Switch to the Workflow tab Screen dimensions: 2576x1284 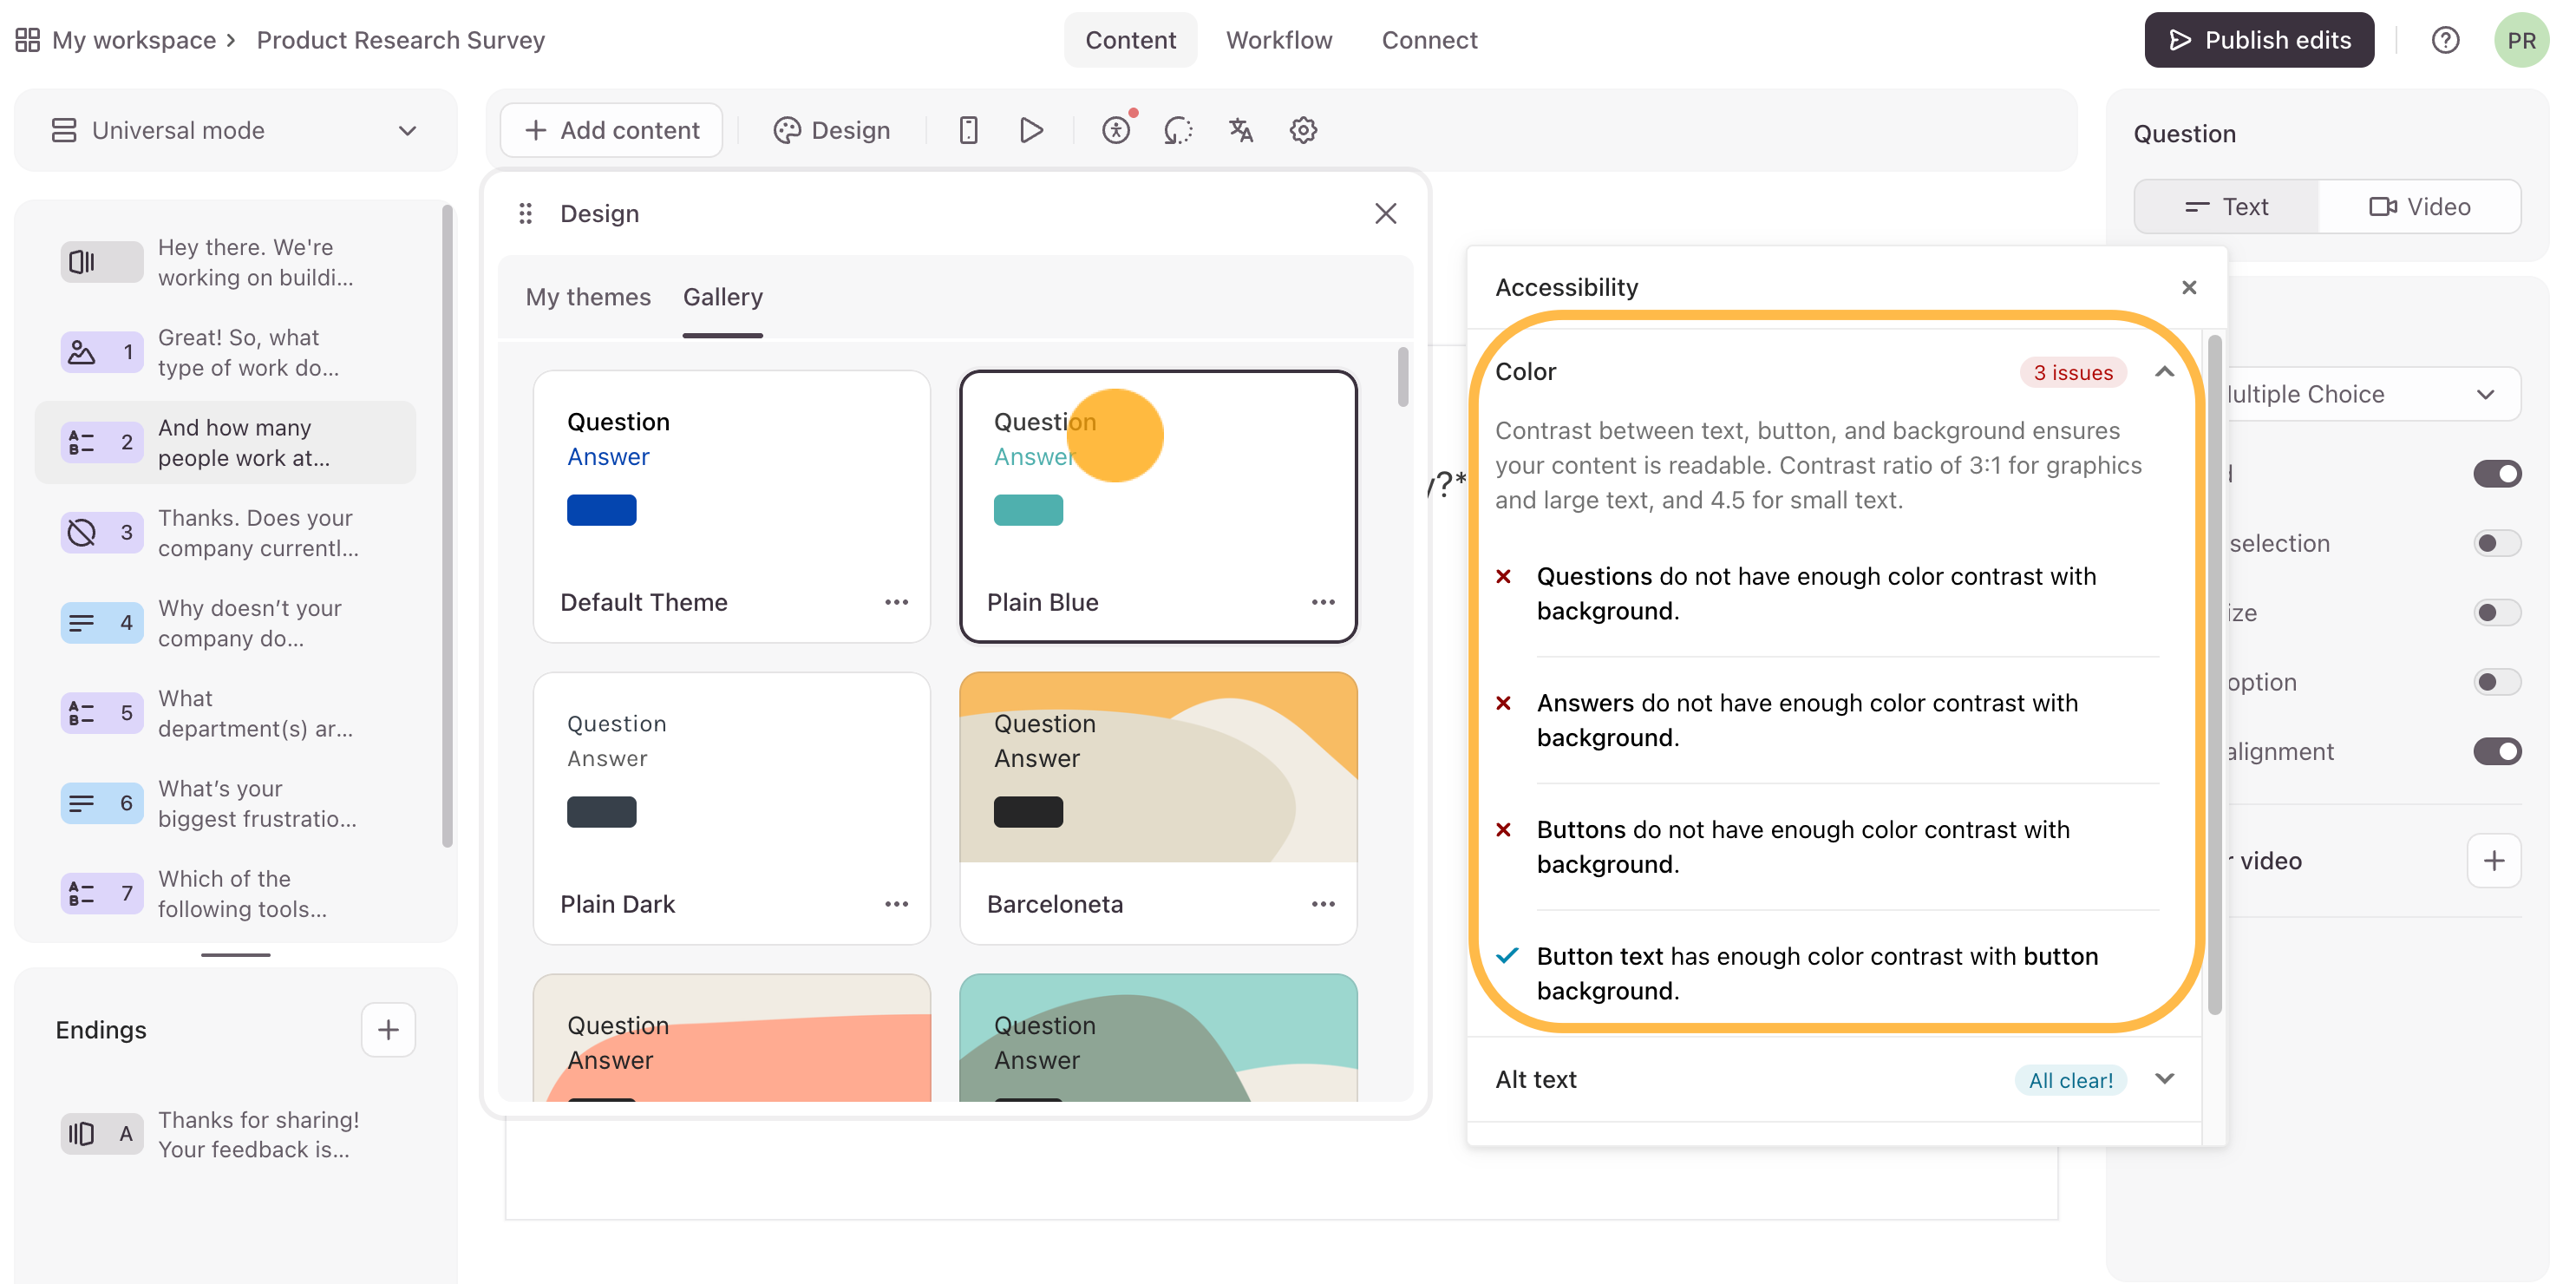[x=1279, y=40]
